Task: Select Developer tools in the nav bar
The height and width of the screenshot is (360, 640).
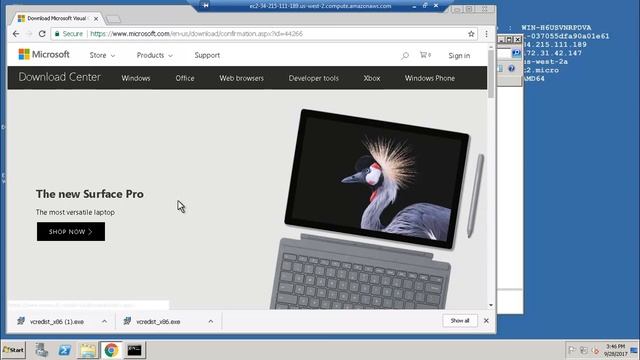Action: pos(313,78)
